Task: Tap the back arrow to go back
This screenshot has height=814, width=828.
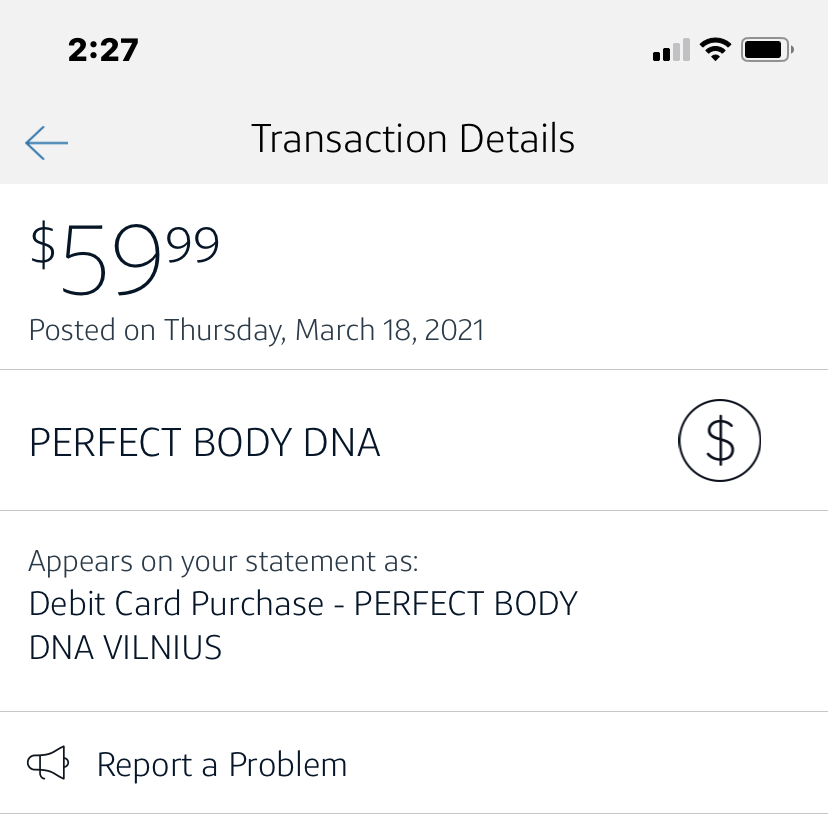Action: coord(46,142)
